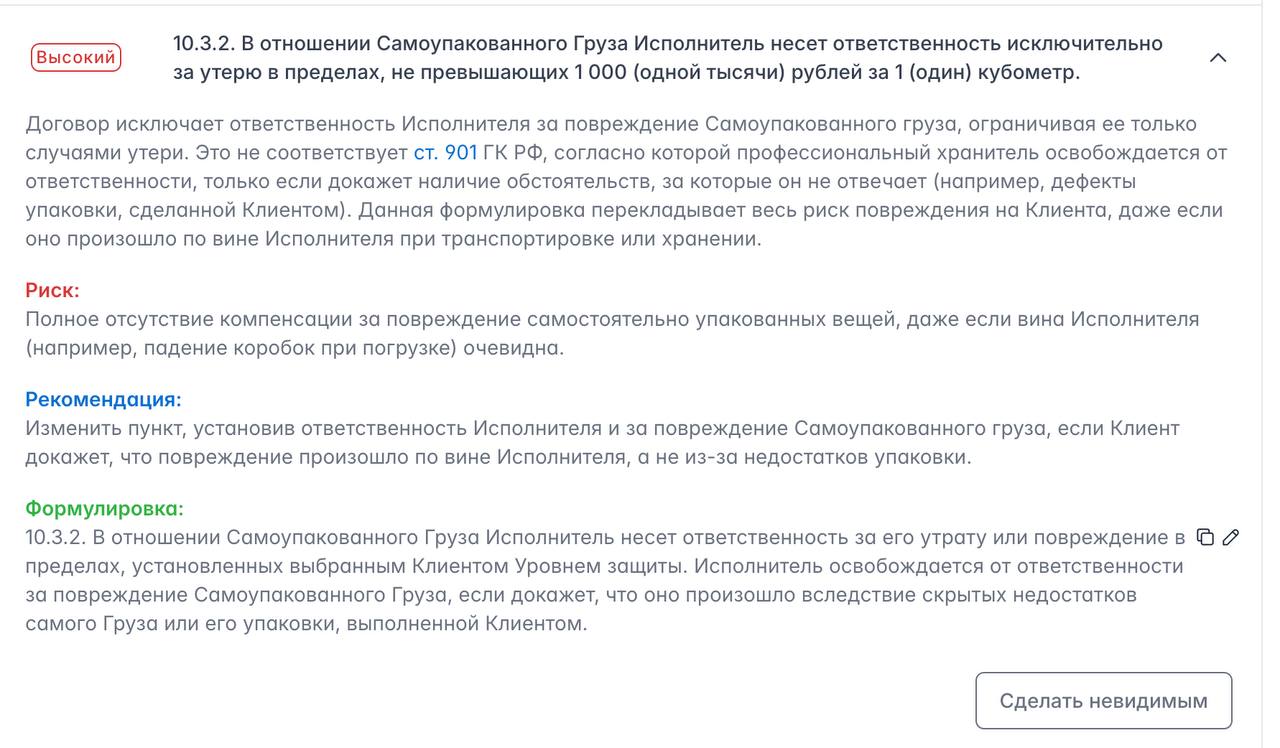
Task: Collapse clause 10.3.2 with the chevron
Action: pos(1218,58)
